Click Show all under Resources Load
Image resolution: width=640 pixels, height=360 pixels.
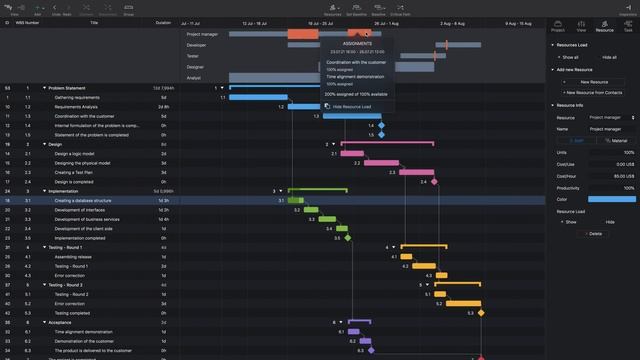click(x=568, y=58)
